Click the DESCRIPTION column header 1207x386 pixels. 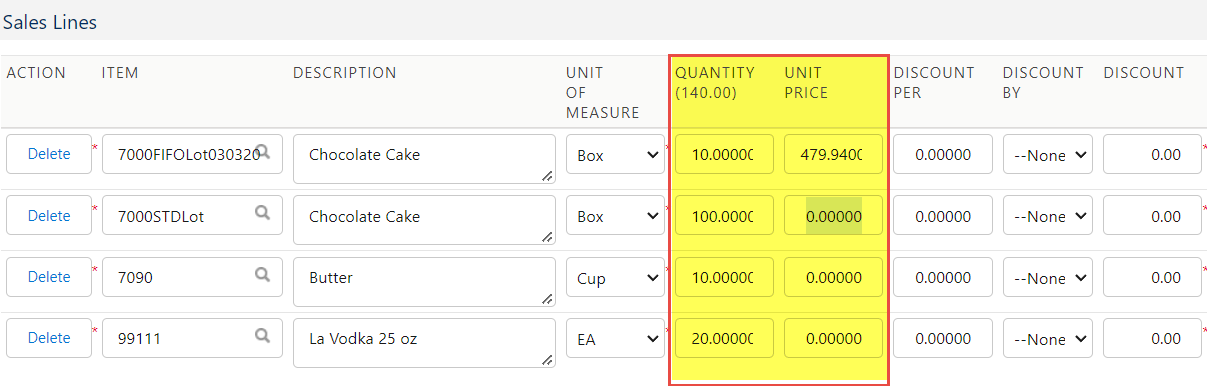click(x=345, y=73)
